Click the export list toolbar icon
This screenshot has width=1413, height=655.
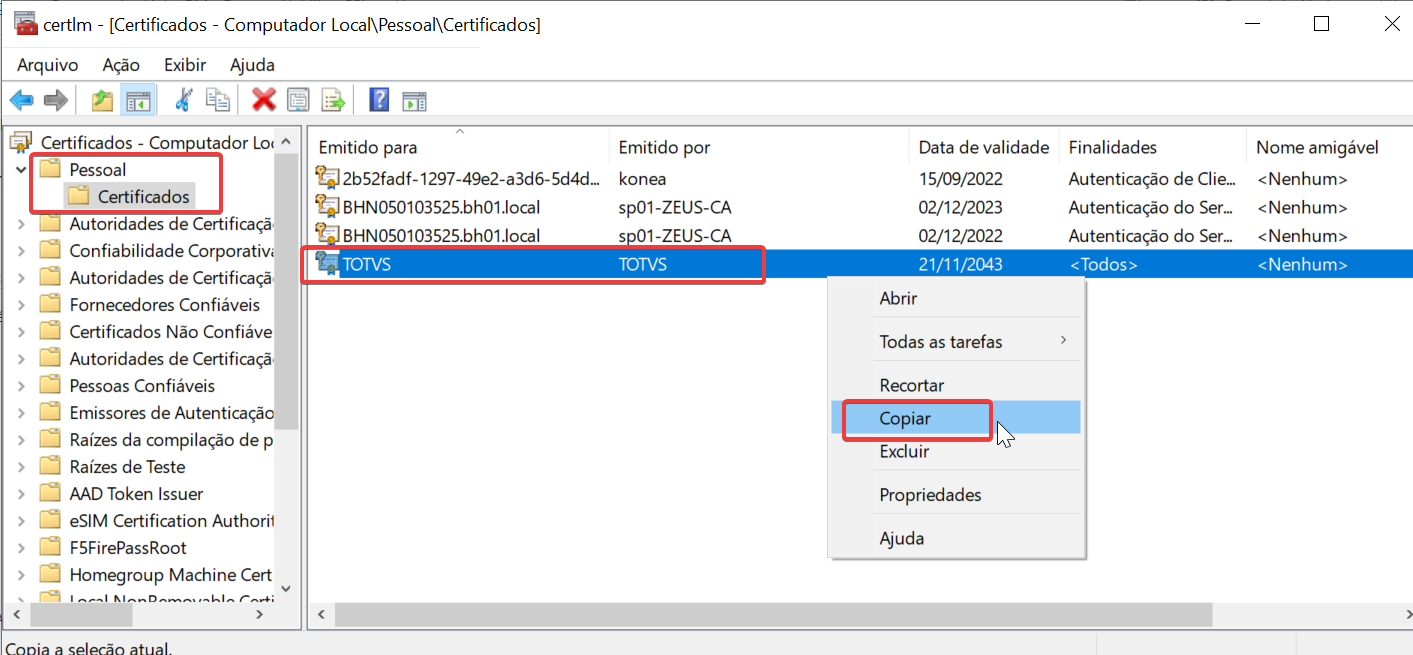click(x=333, y=100)
